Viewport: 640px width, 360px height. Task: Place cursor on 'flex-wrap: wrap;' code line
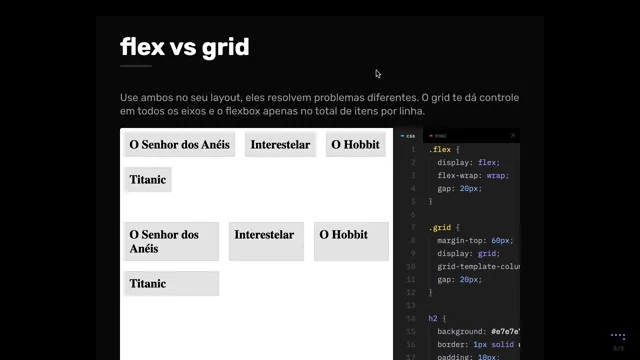pos(473,176)
